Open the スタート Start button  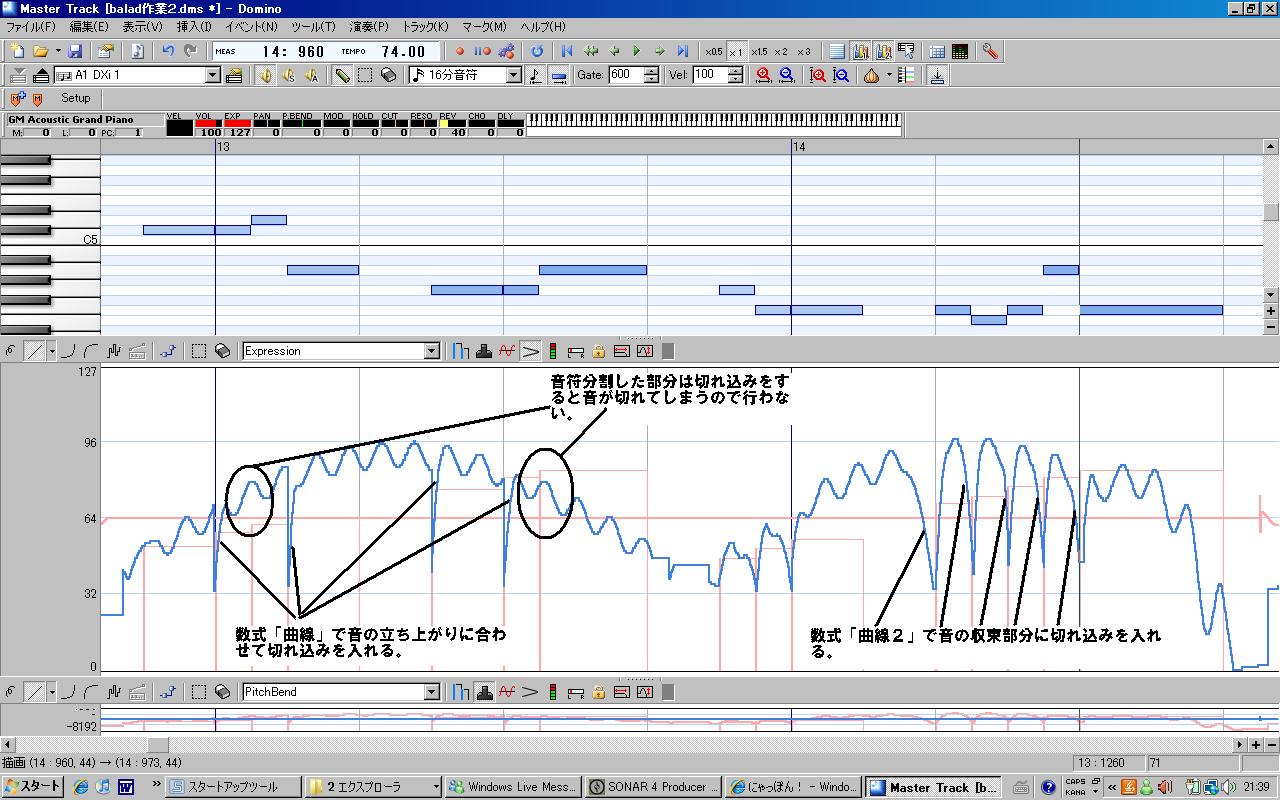33,787
